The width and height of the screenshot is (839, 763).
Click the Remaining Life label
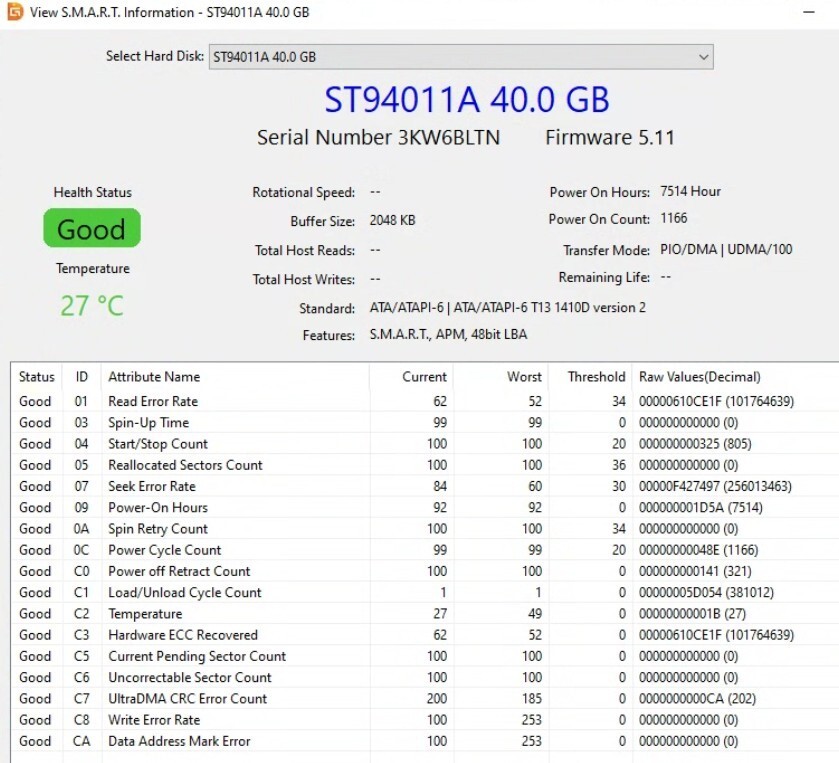(x=604, y=277)
